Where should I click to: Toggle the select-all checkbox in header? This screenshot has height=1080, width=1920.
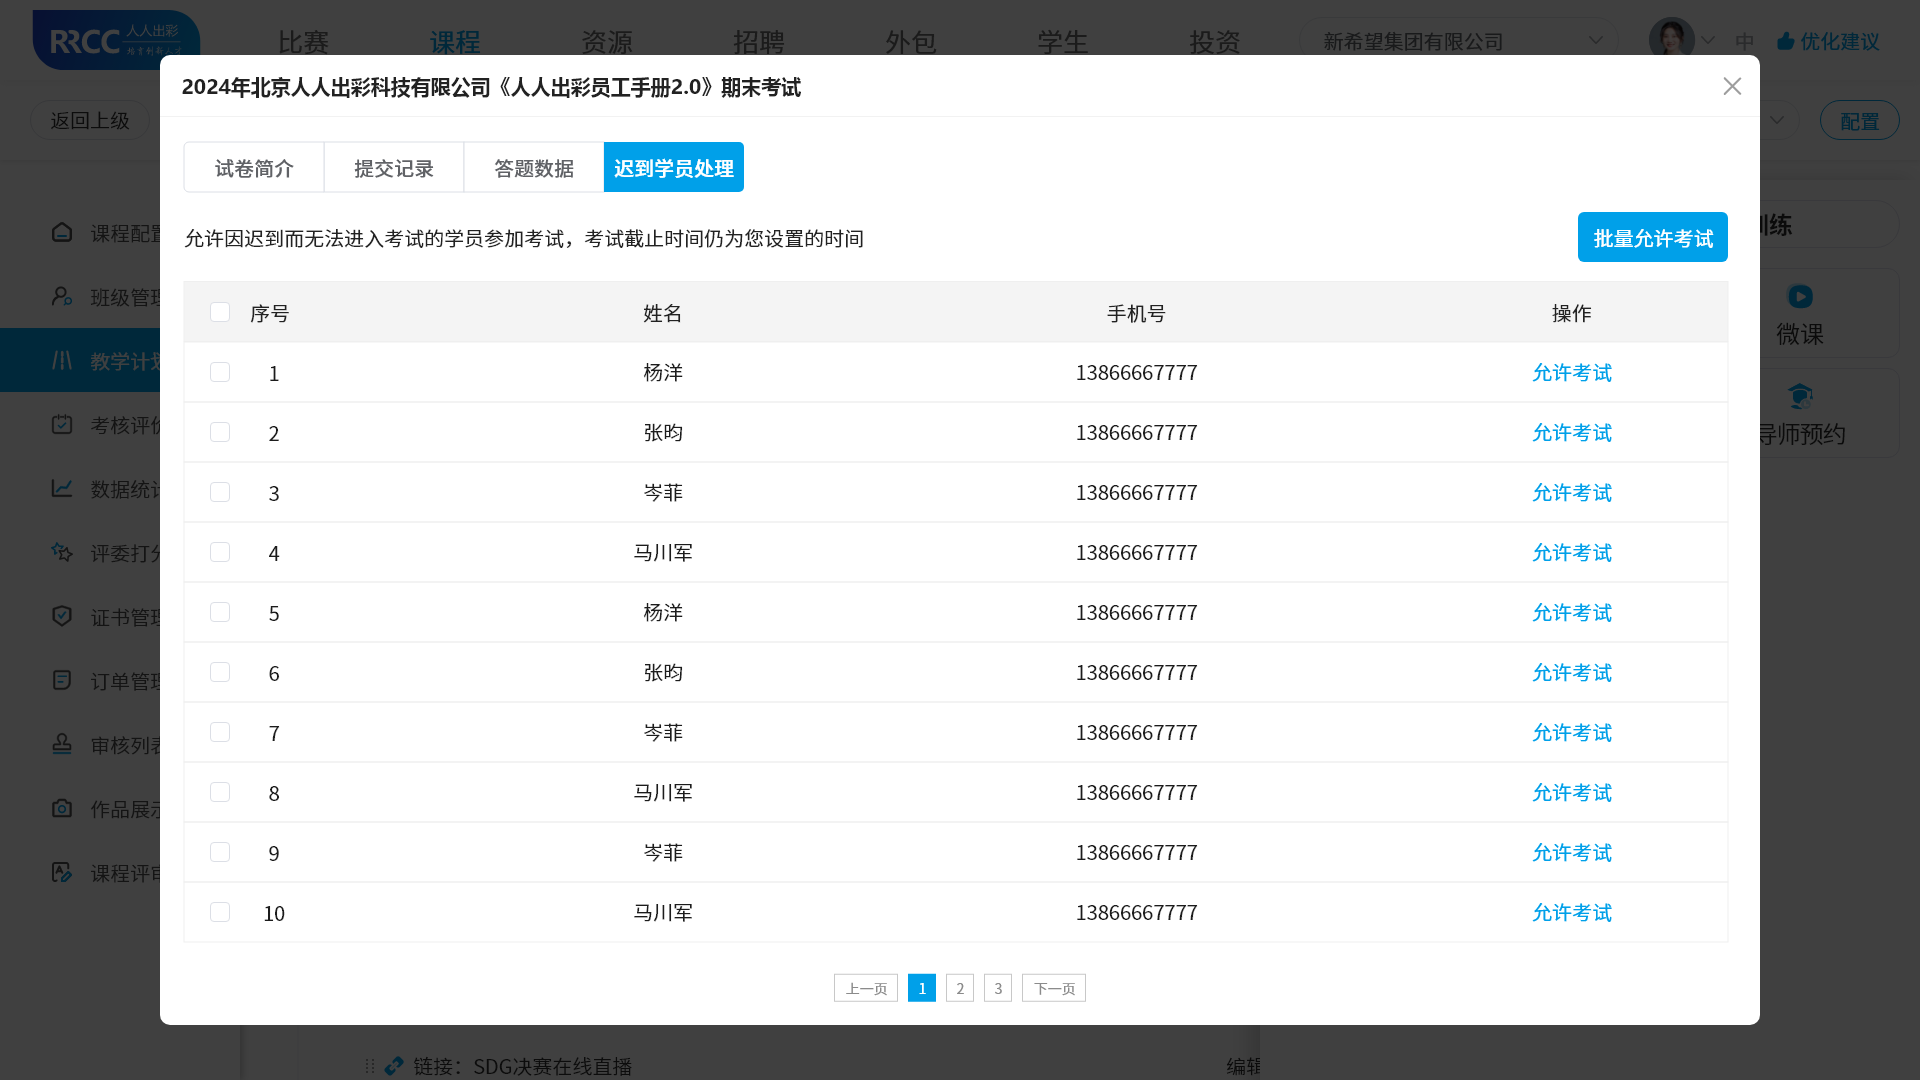click(220, 312)
